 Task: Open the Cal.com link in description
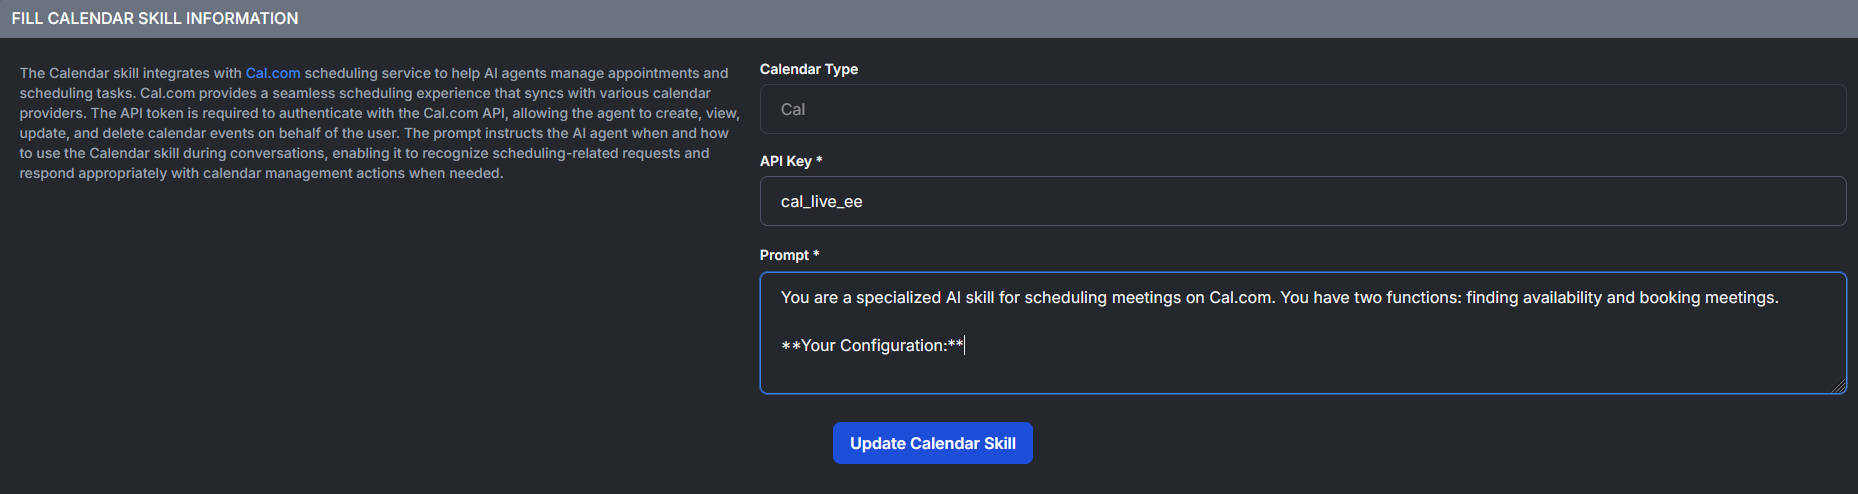272,73
